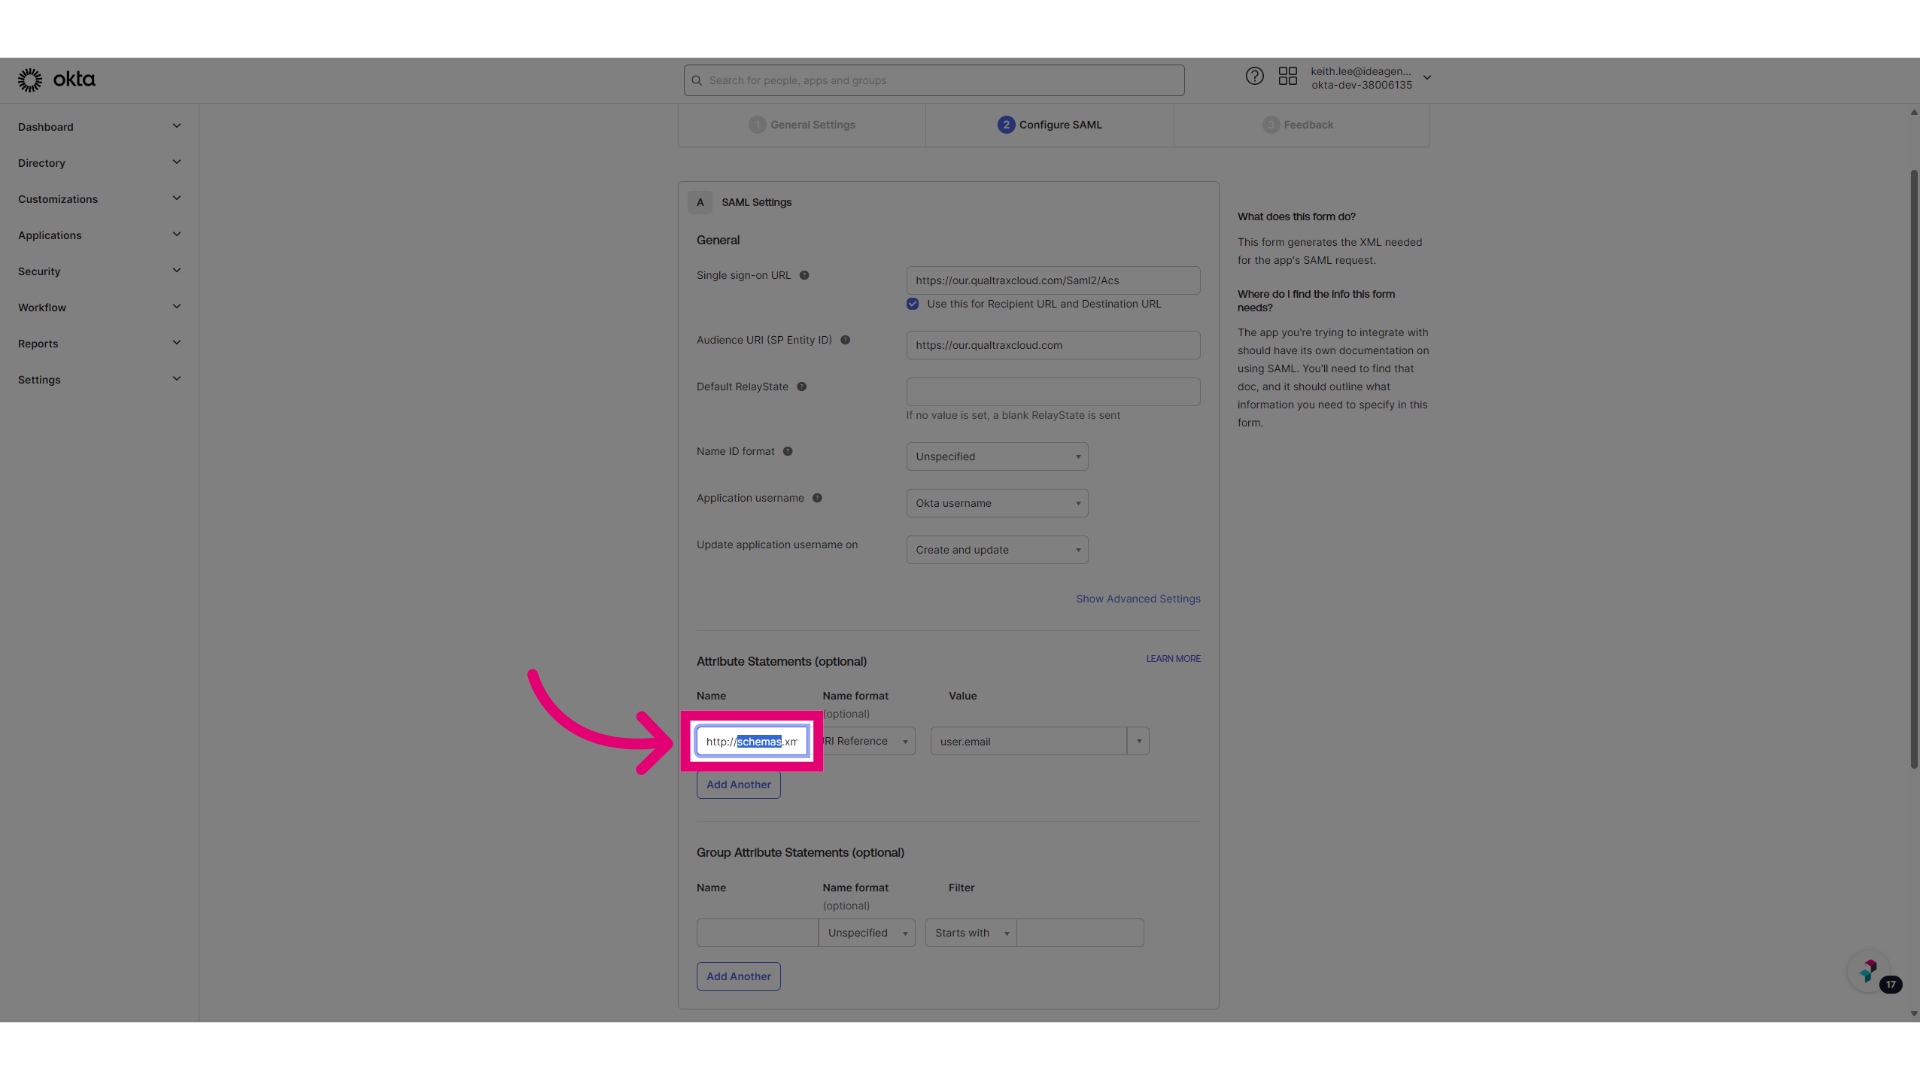
Task: Go to General Settings step tab
Action: [x=802, y=125]
